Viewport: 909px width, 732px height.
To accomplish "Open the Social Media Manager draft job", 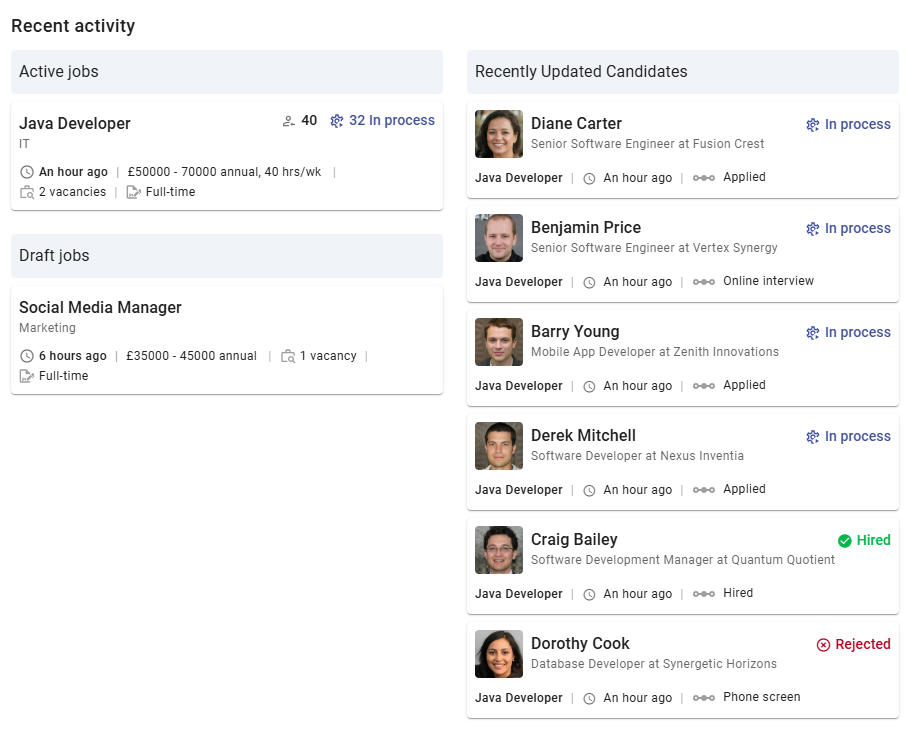I will pos(100,308).
